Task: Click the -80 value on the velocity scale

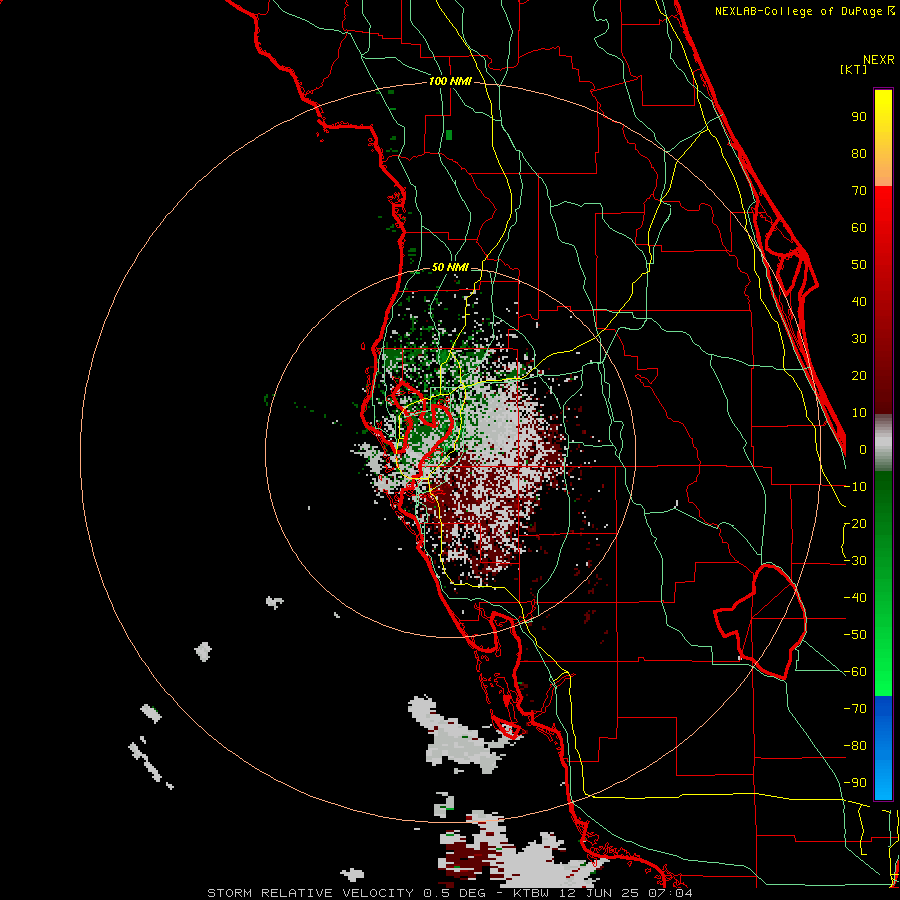Action: pyautogui.click(x=855, y=746)
